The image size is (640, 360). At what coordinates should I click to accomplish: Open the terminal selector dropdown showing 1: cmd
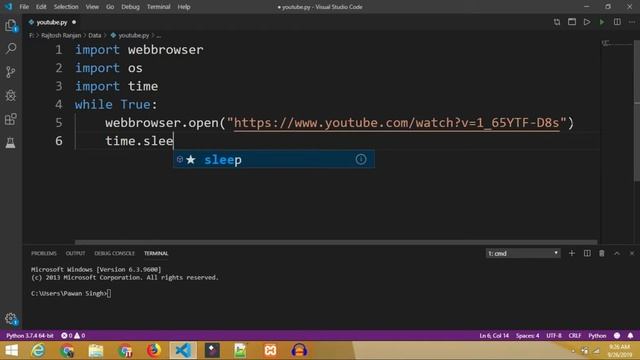tap(523, 253)
